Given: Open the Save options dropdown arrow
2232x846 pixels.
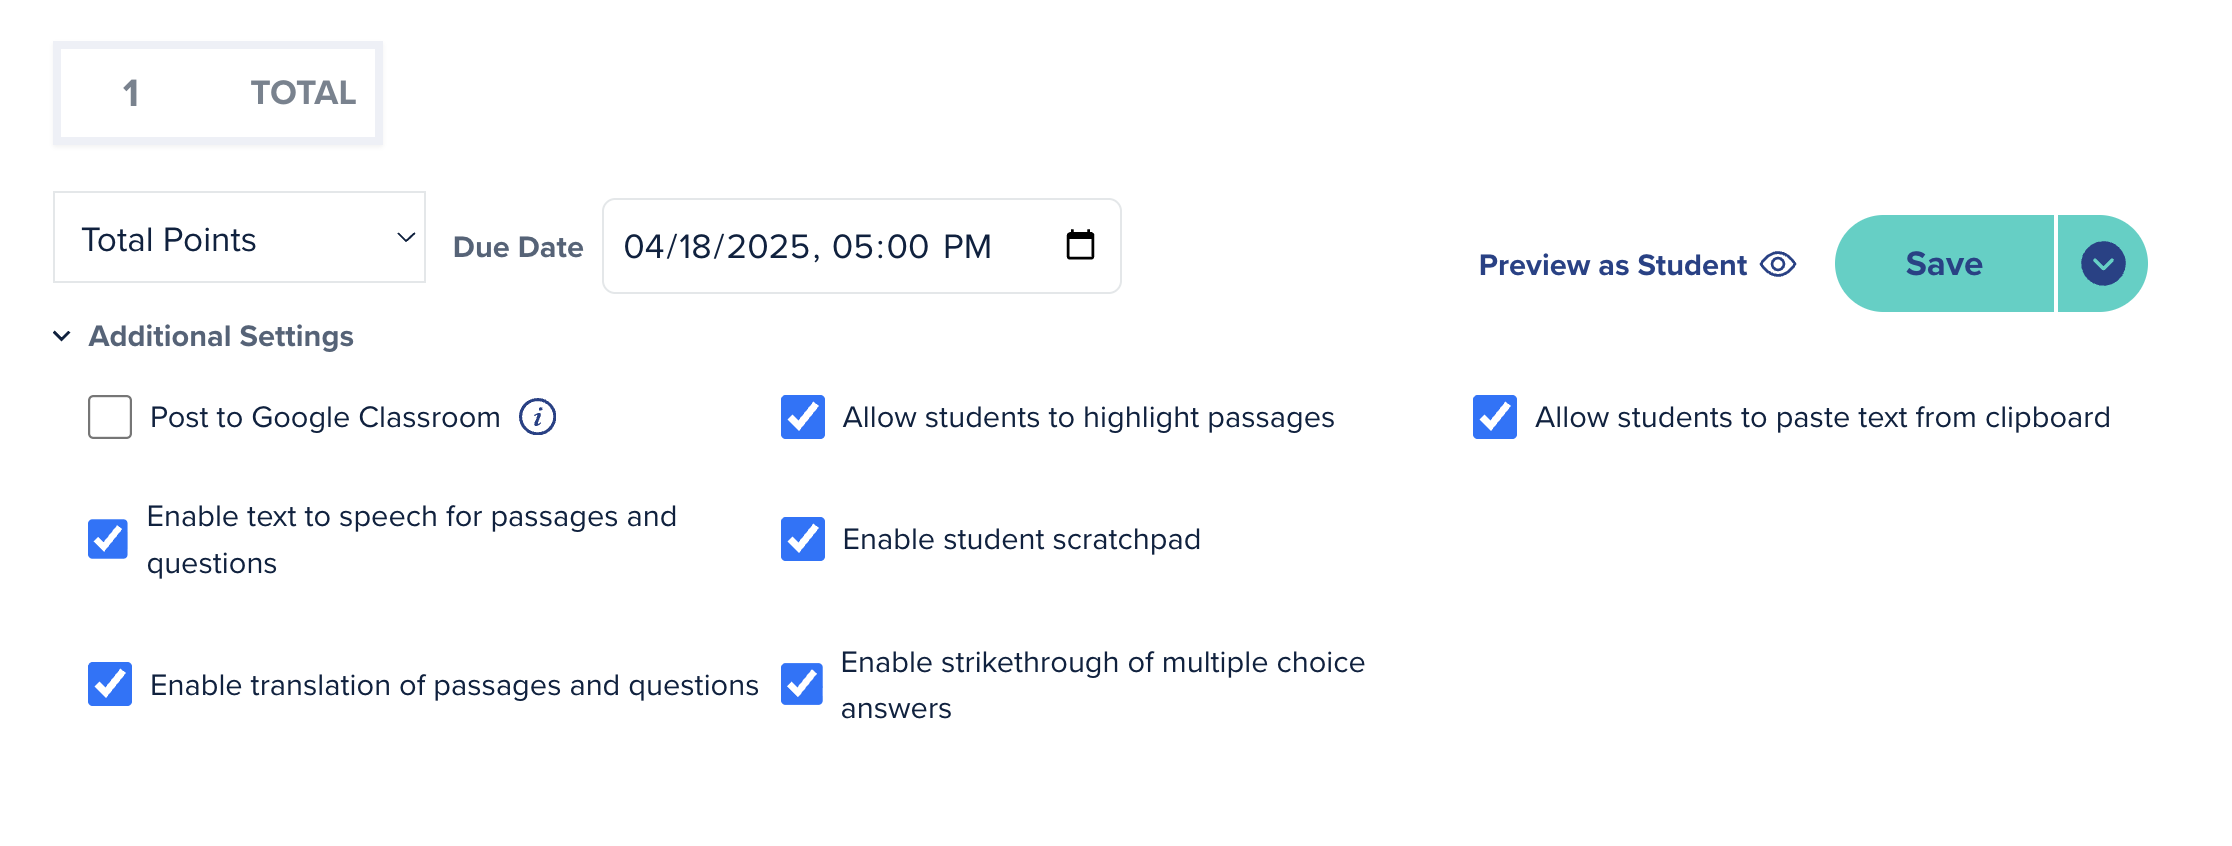Looking at the screenshot, I should click(x=2103, y=264).
